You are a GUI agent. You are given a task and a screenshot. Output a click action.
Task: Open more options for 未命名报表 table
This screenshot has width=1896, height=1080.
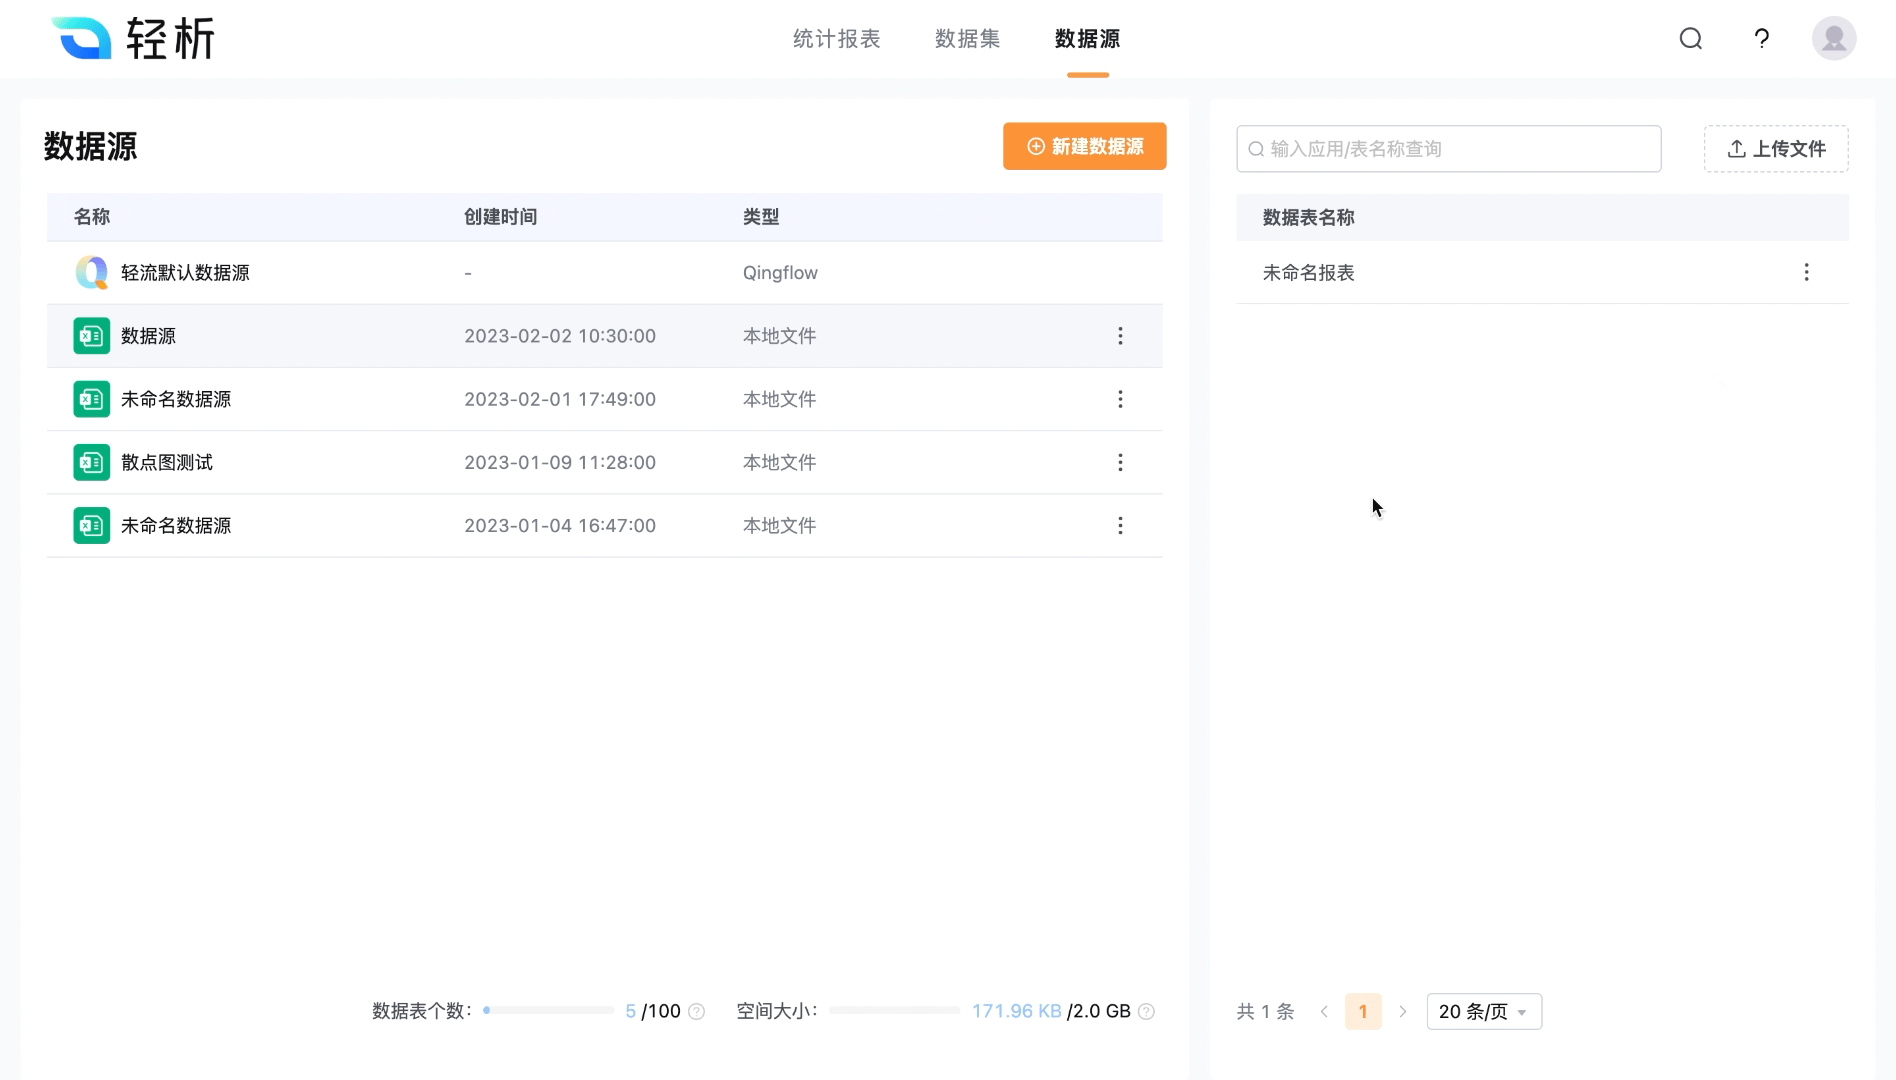click(x=1806, y=272)
